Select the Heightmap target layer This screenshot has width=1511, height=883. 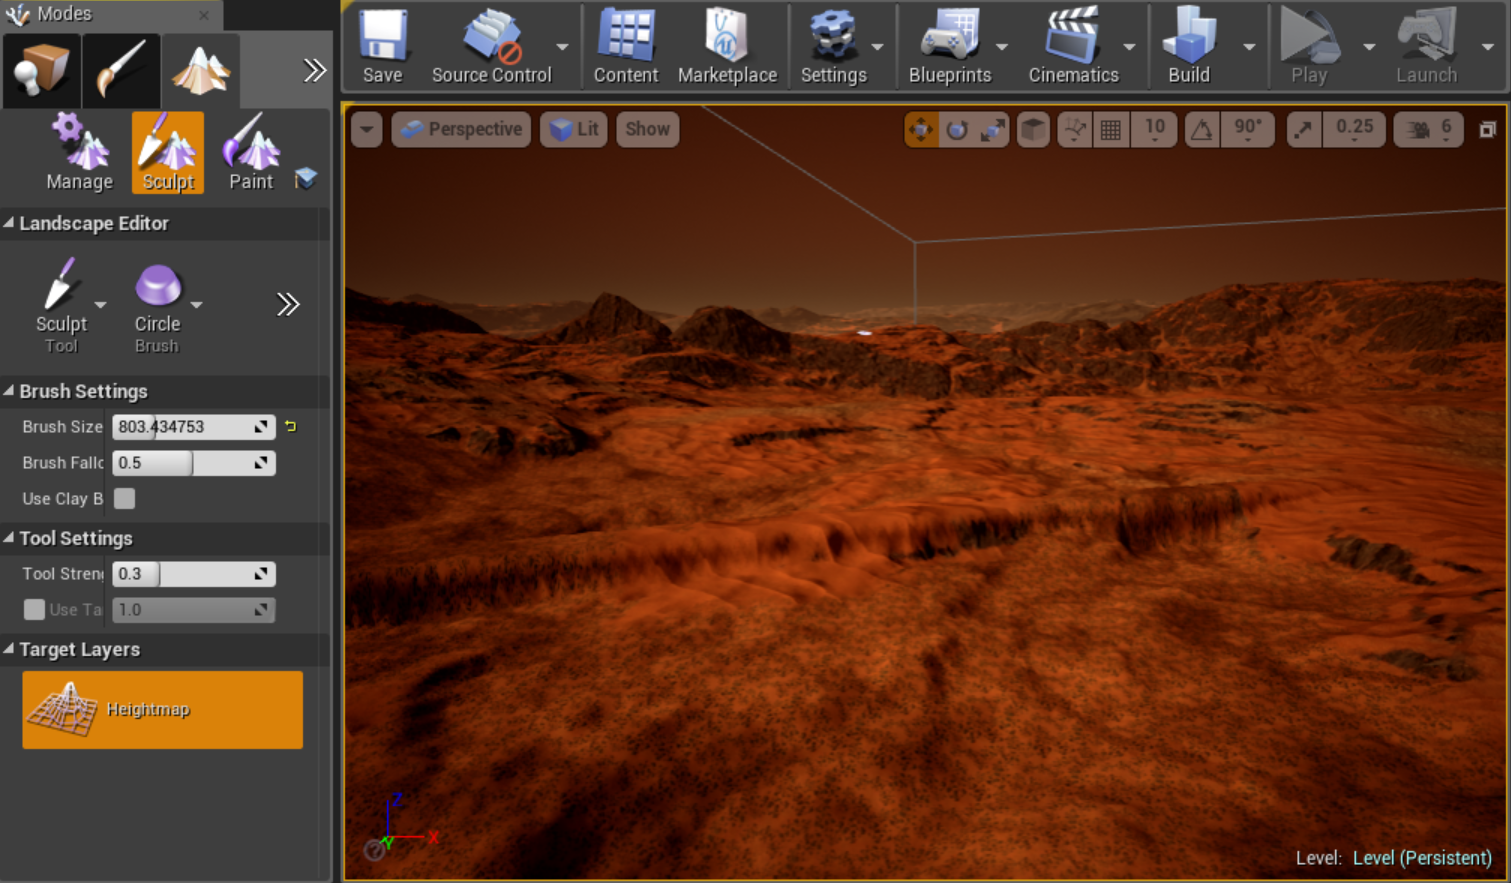pos(162,710)
